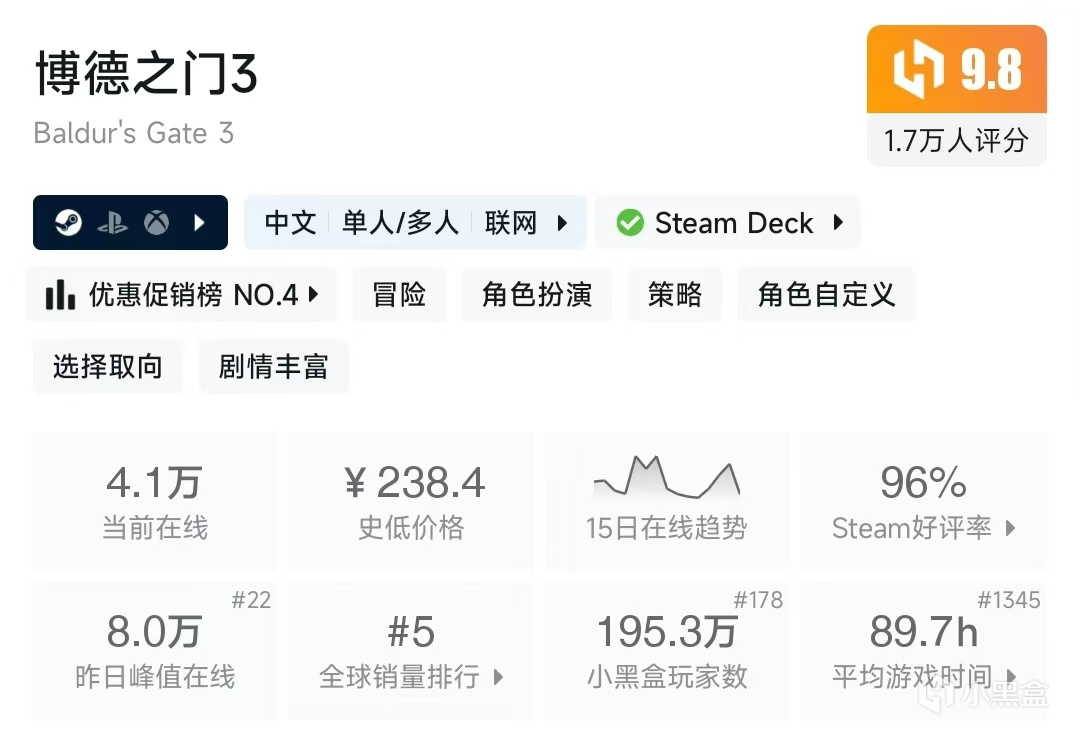Open 平均游戏时间 89.7h details

[923, 650]
